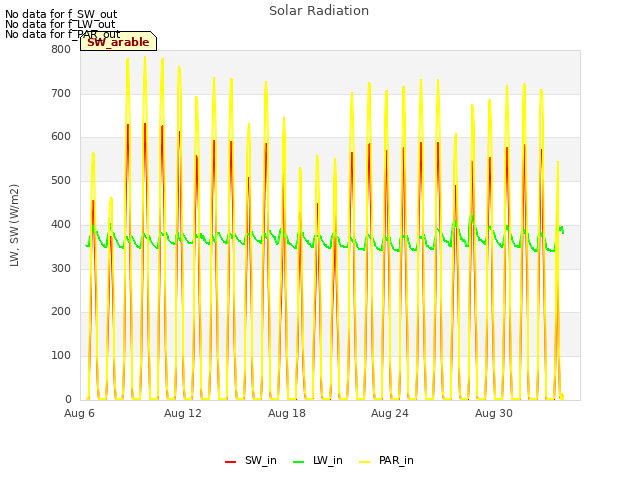Click the Aug 30 x-axis label

tap(493, 413)
